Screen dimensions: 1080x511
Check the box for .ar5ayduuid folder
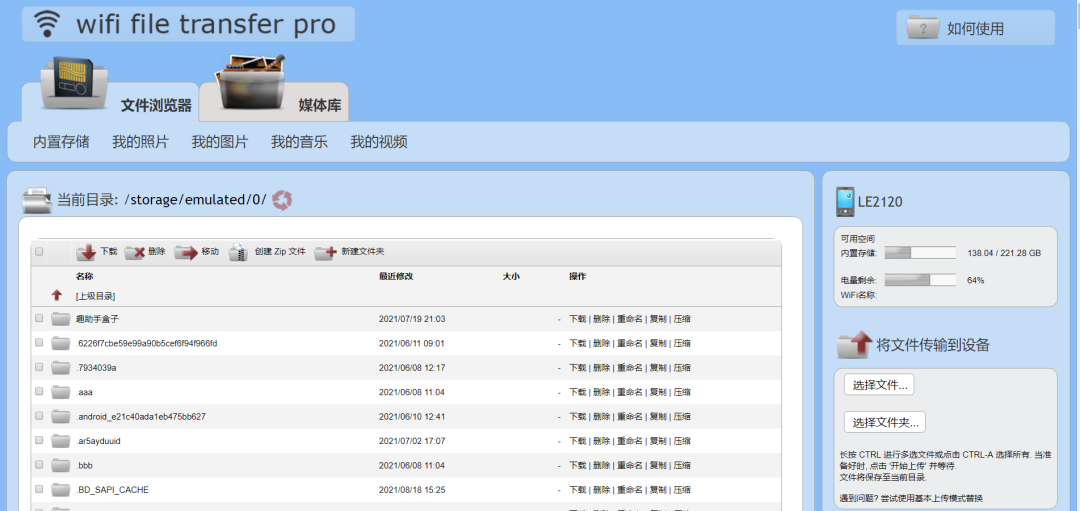point(39,440)
